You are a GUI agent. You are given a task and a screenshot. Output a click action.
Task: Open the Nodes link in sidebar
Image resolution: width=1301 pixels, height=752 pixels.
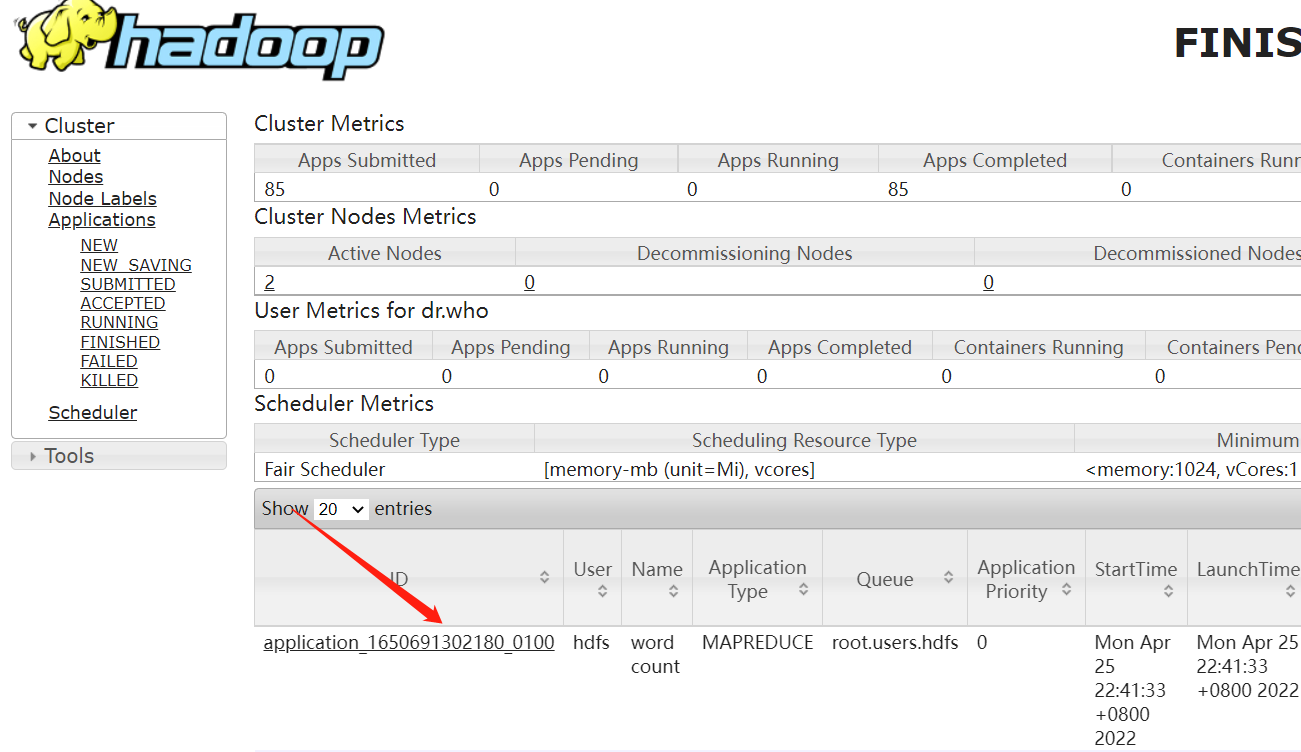pos(76,177)
